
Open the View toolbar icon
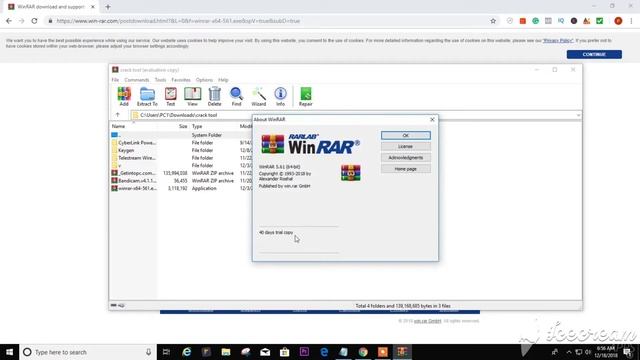pos(192,97)
